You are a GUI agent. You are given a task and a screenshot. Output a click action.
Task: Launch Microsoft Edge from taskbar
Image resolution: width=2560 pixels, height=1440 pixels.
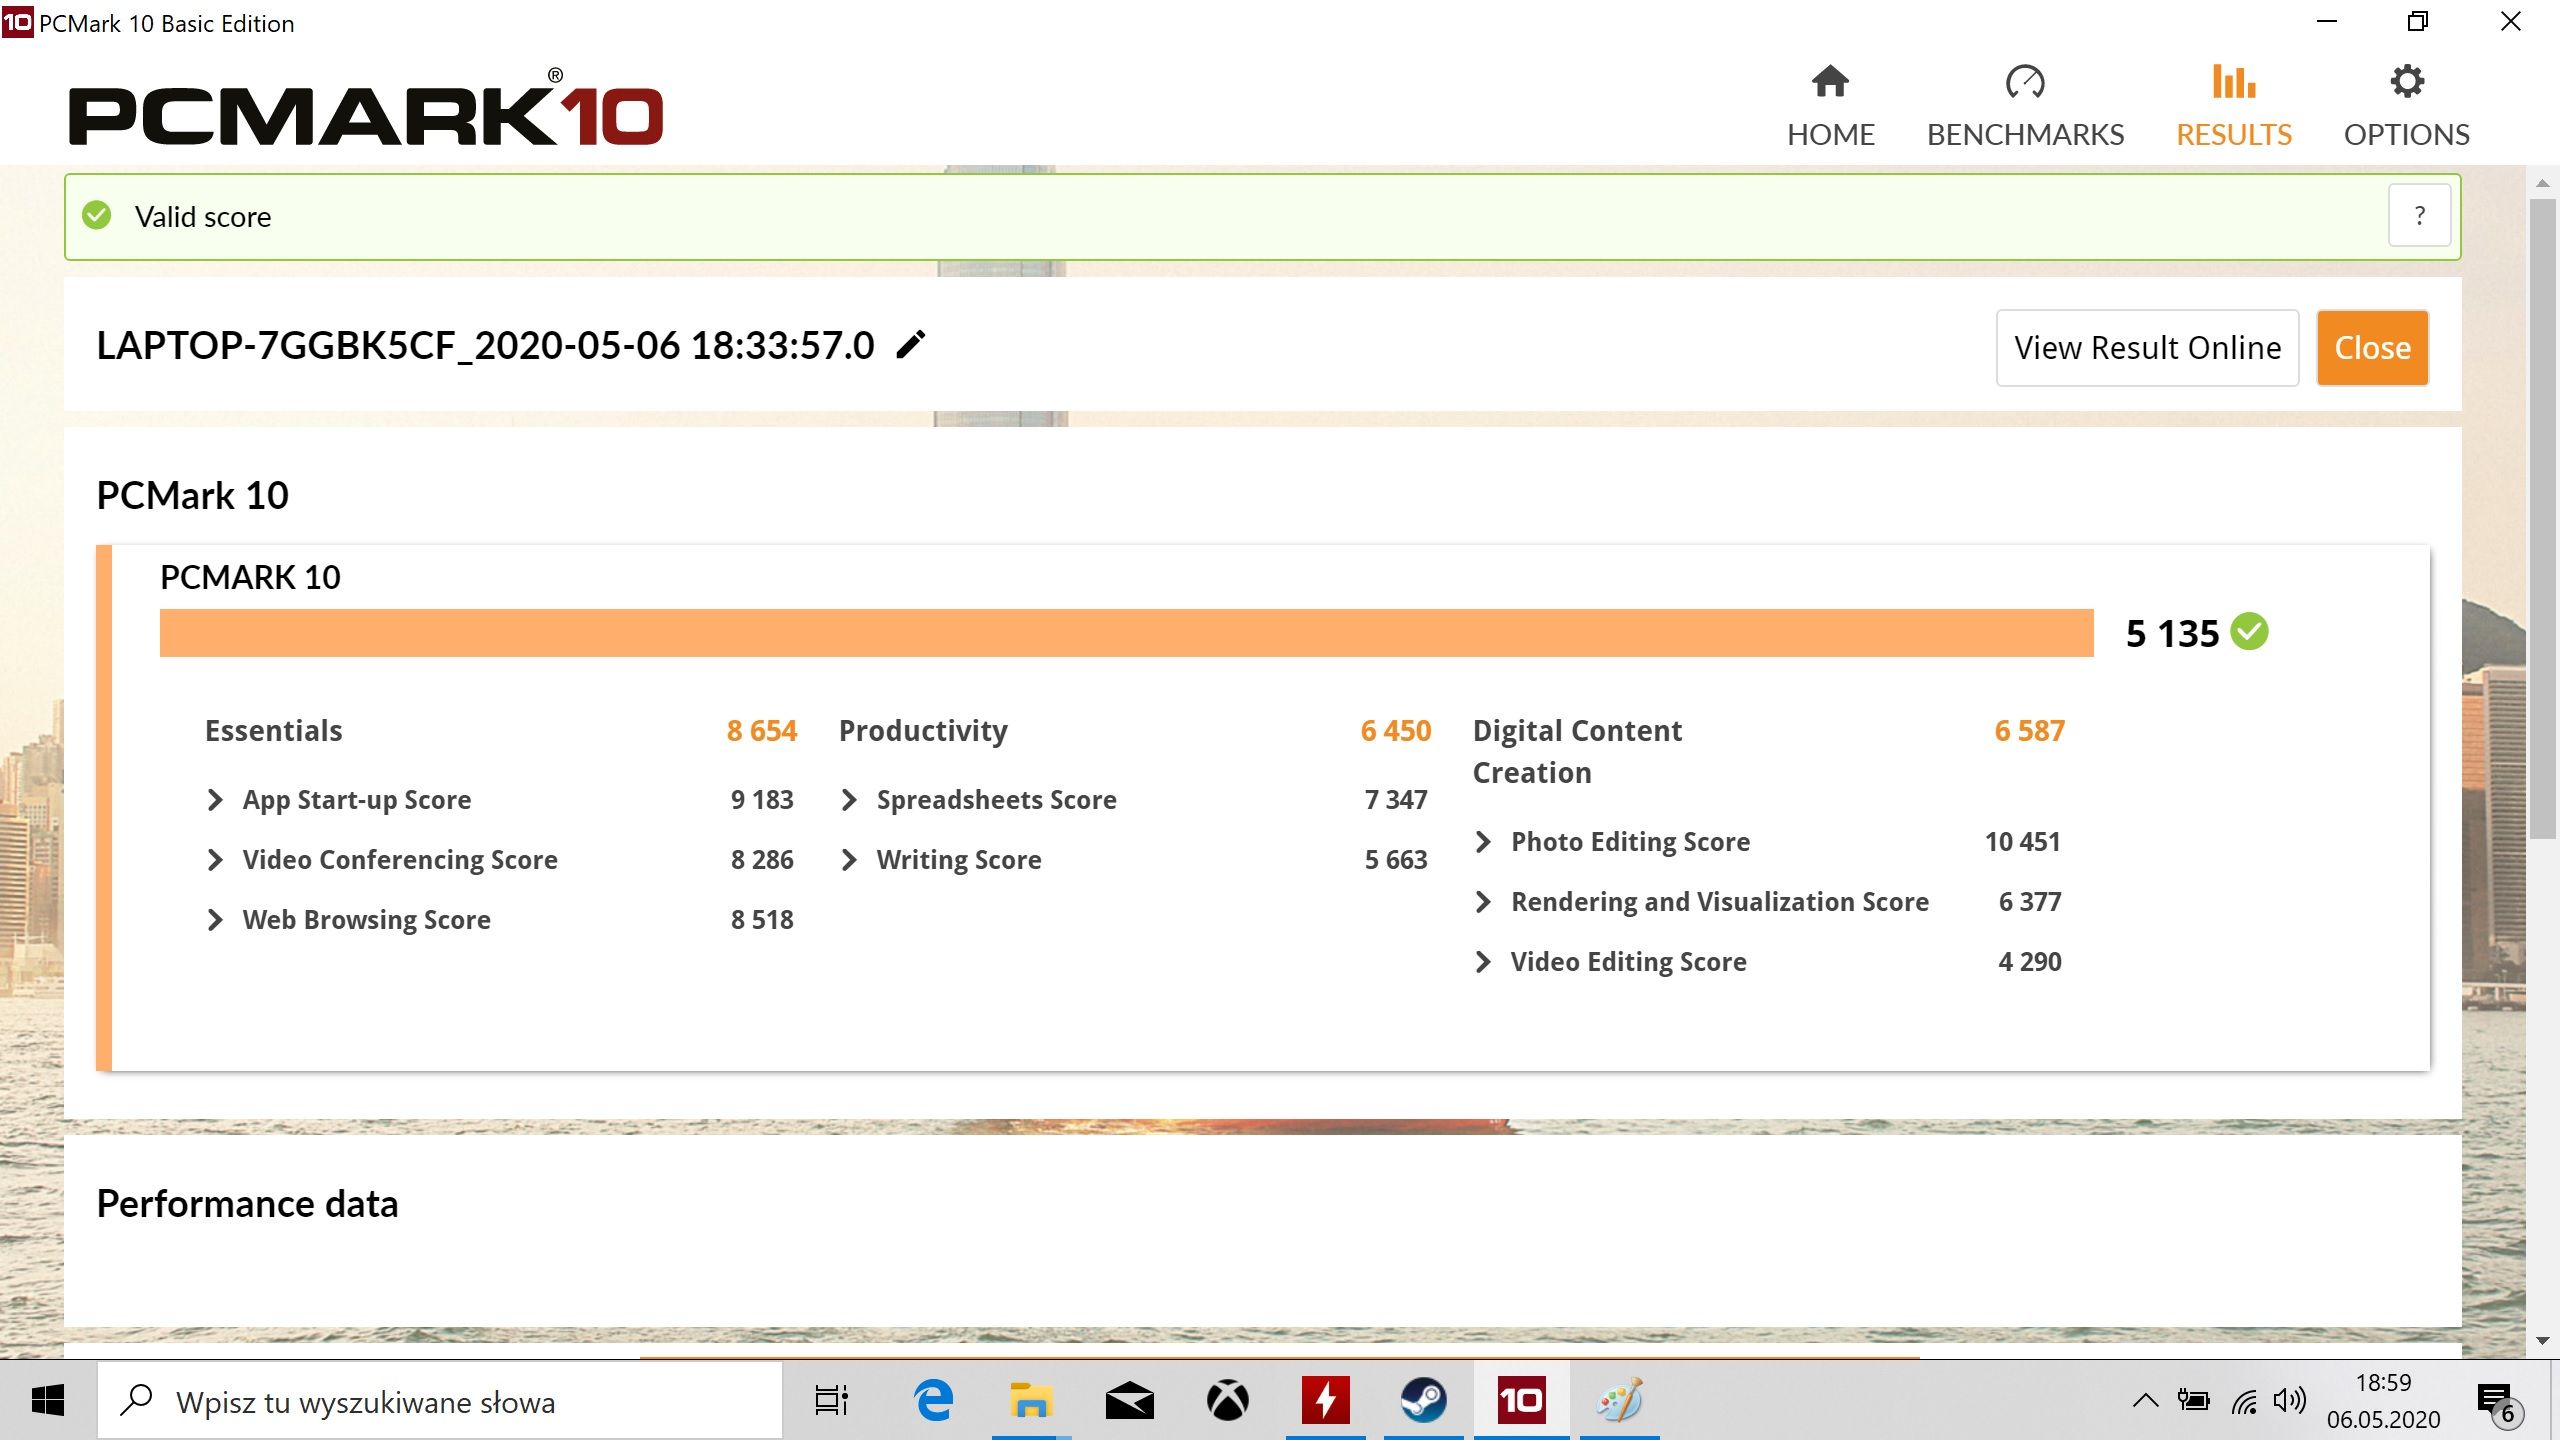pos(933,1400)
